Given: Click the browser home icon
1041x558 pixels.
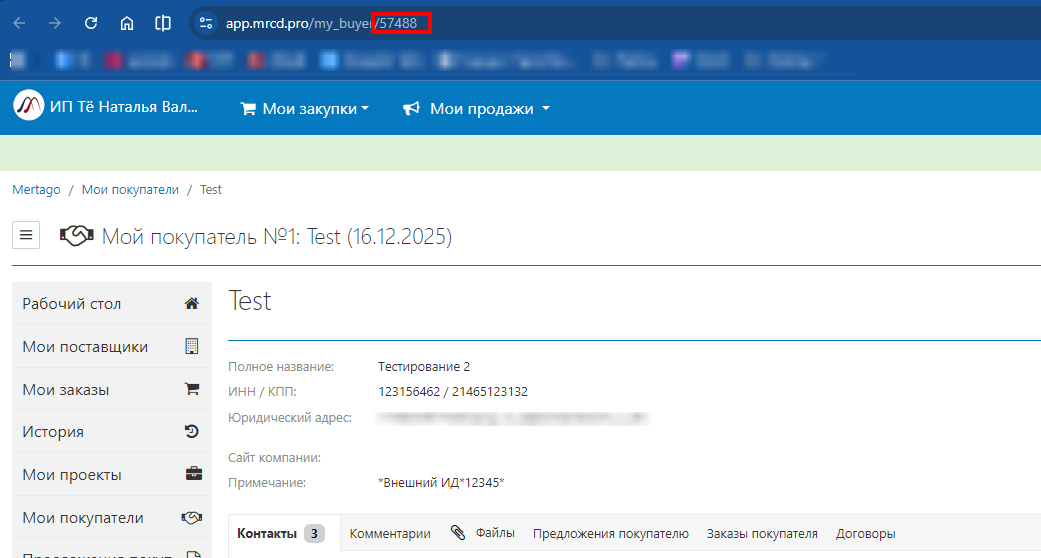Looking at the screenshot, I should point(127,23).
